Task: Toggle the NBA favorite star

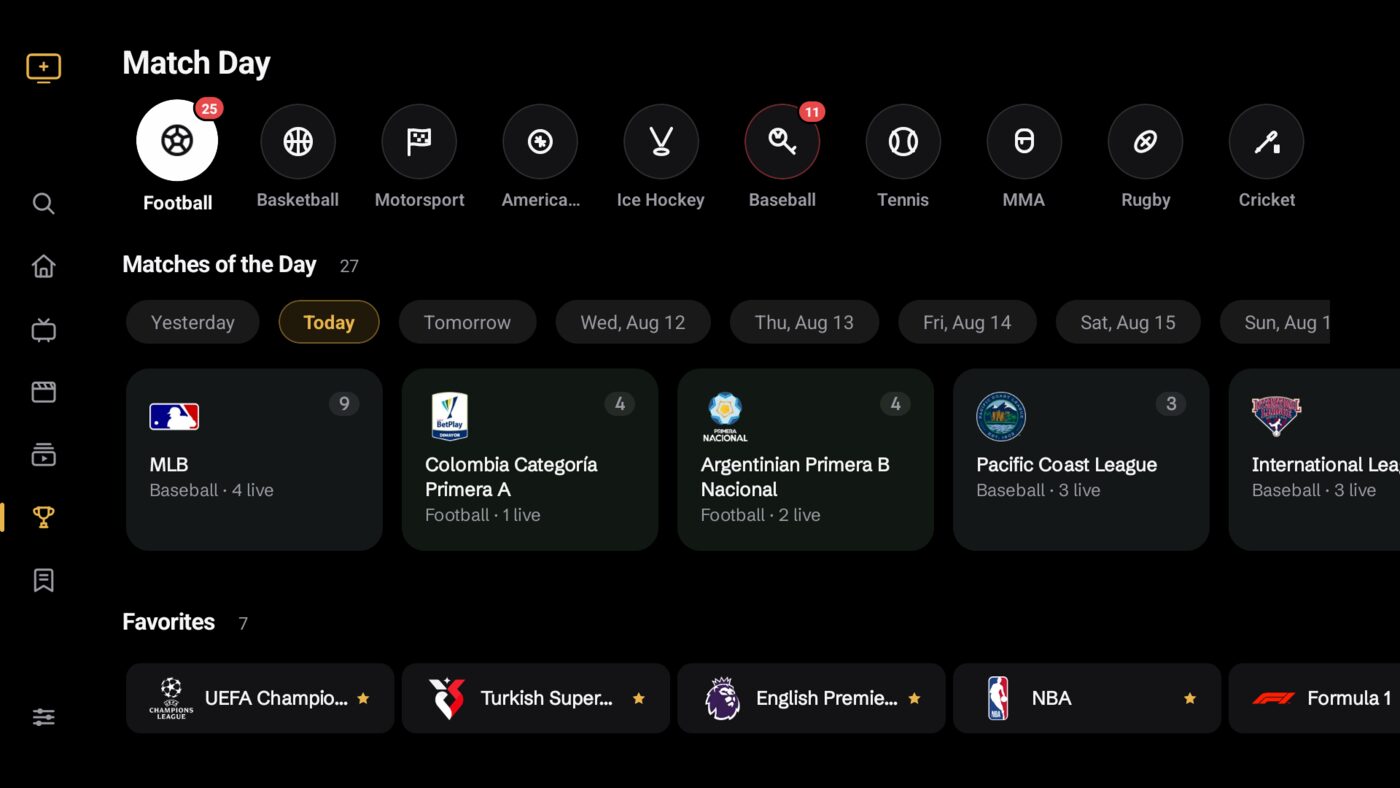Action: coord(1190,698)
